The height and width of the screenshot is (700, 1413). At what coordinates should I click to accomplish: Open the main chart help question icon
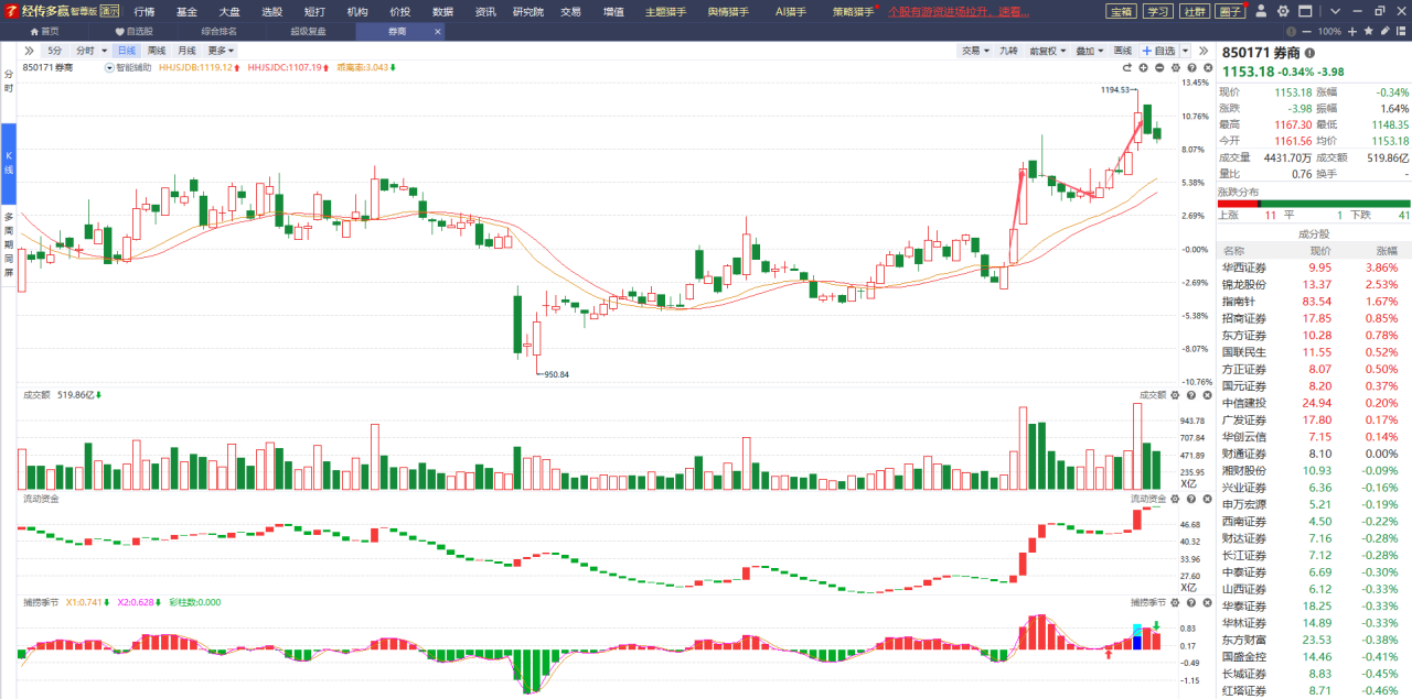click(1191, 68)
